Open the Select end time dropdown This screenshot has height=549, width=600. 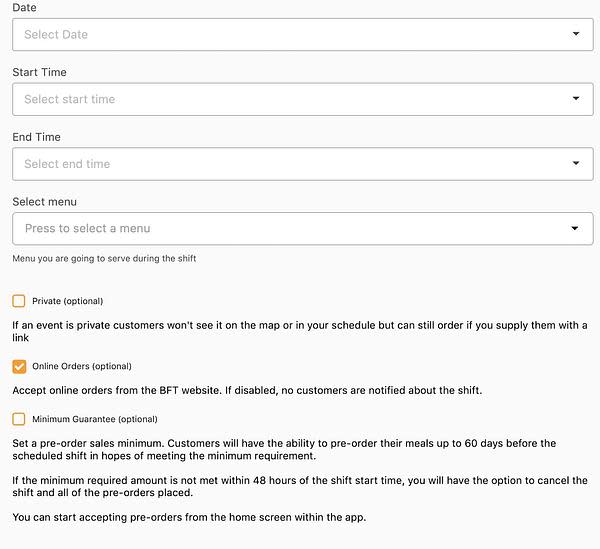303,164
